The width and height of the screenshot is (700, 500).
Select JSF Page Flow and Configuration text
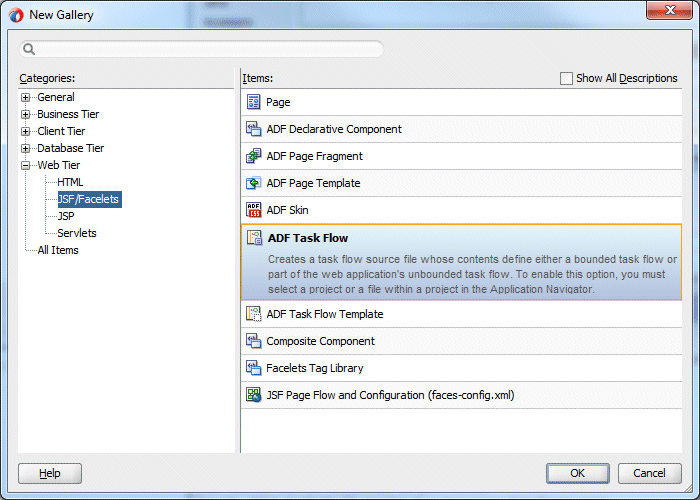click(x=390, y=395)
